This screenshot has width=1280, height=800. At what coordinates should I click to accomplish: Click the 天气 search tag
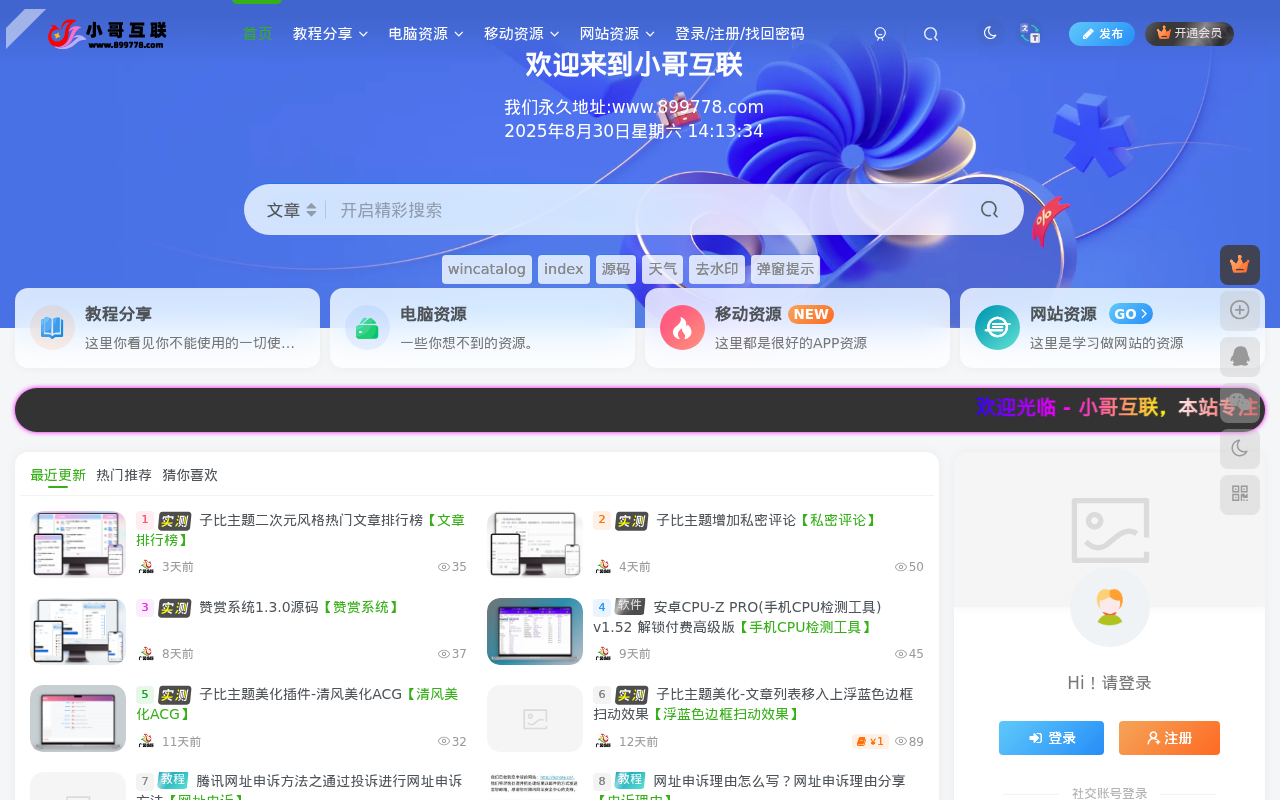coord(662,269)
